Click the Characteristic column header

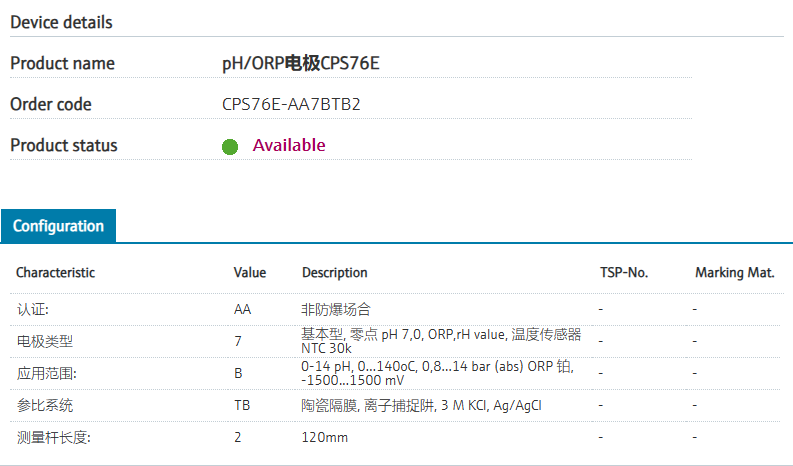click(55, 272)
